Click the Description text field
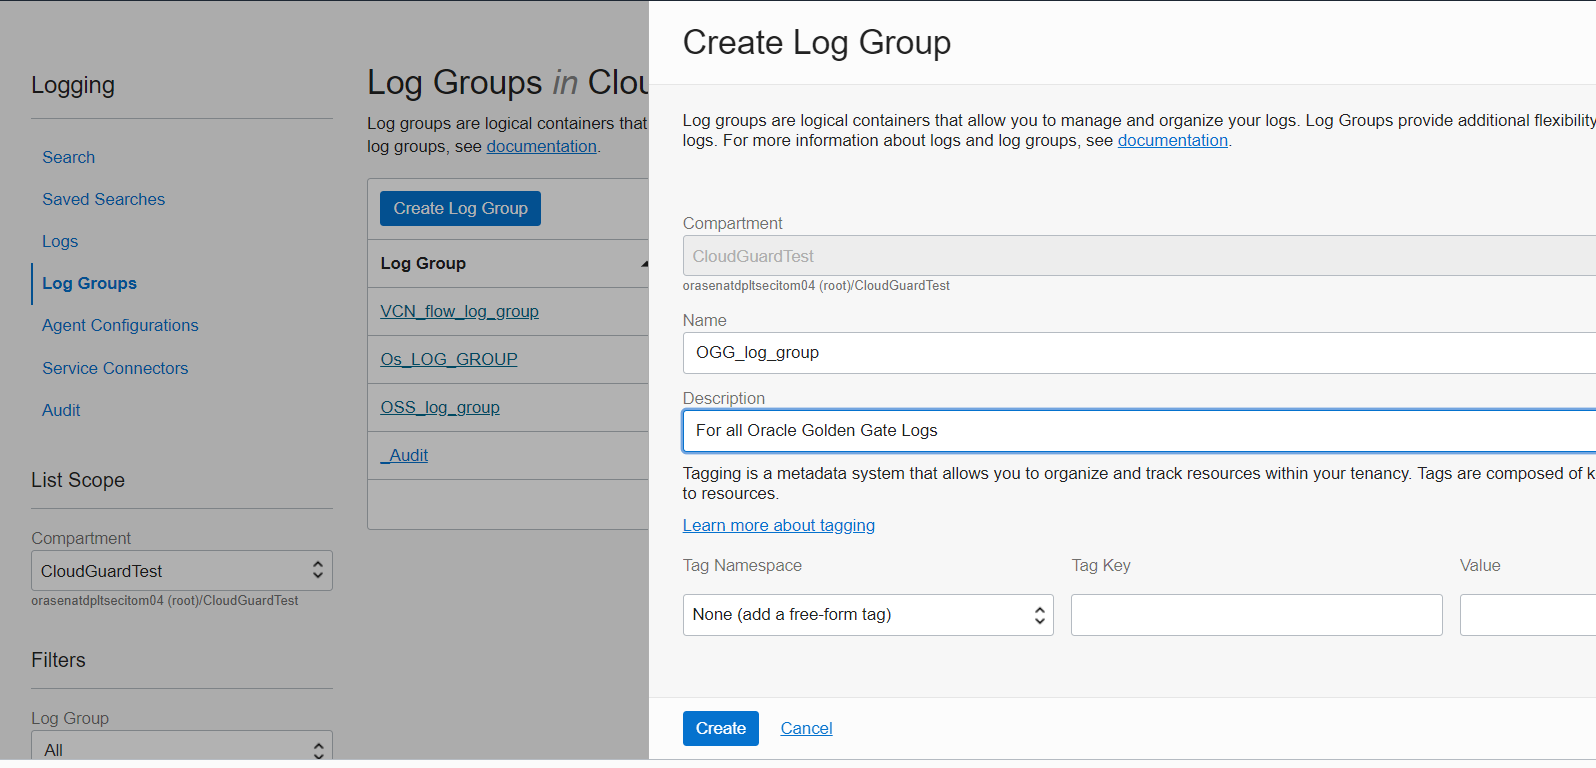 tap(1139, 431)
